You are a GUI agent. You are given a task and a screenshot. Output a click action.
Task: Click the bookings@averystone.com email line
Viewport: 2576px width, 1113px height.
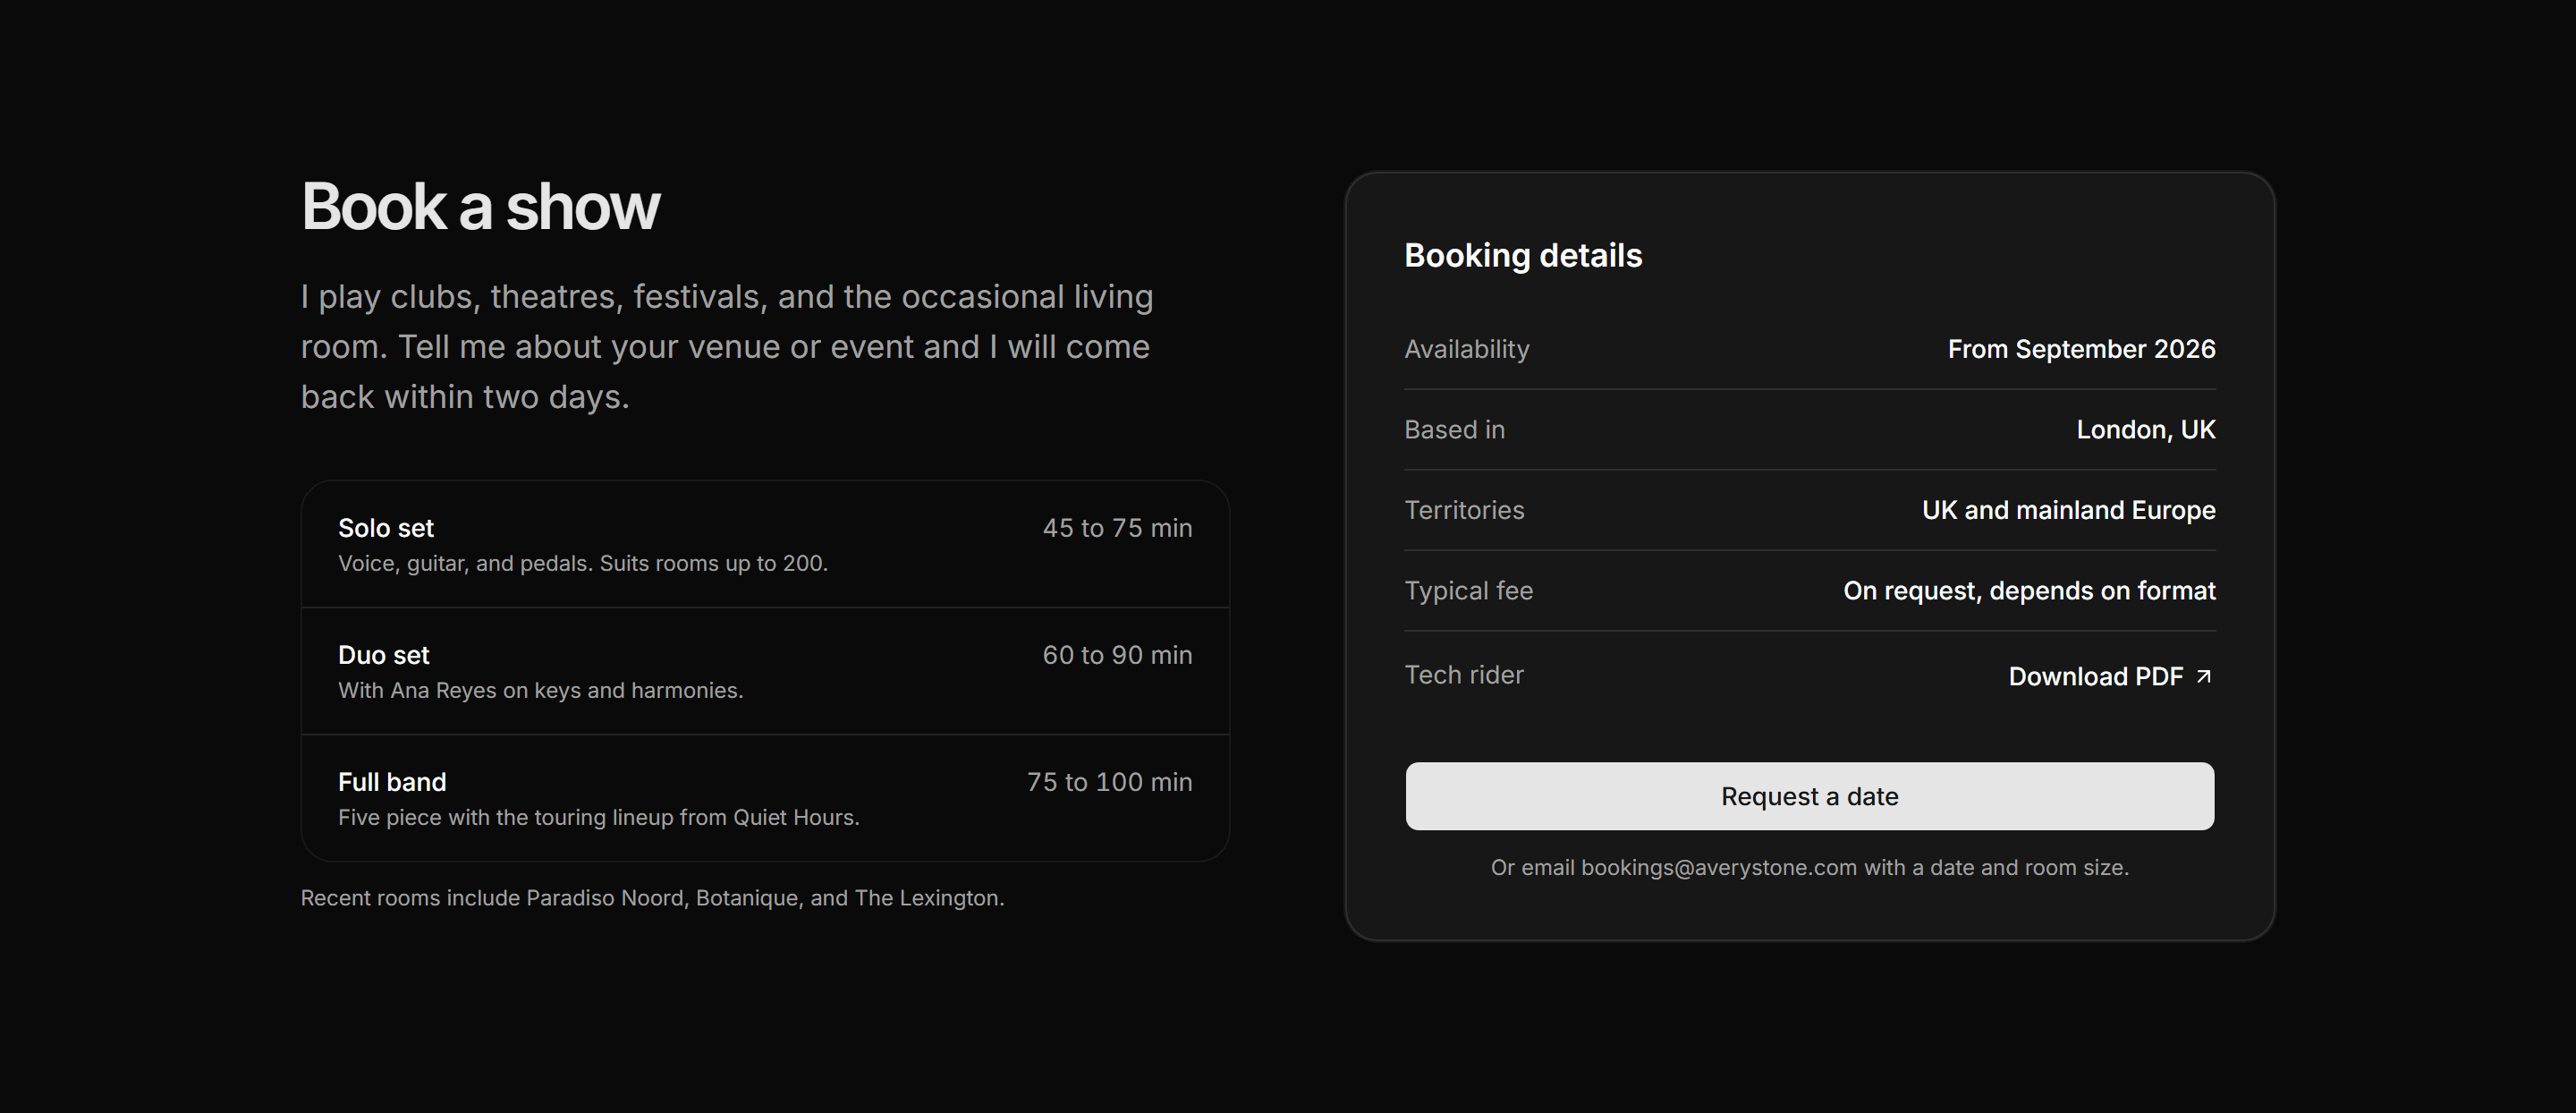point(1809,868)
